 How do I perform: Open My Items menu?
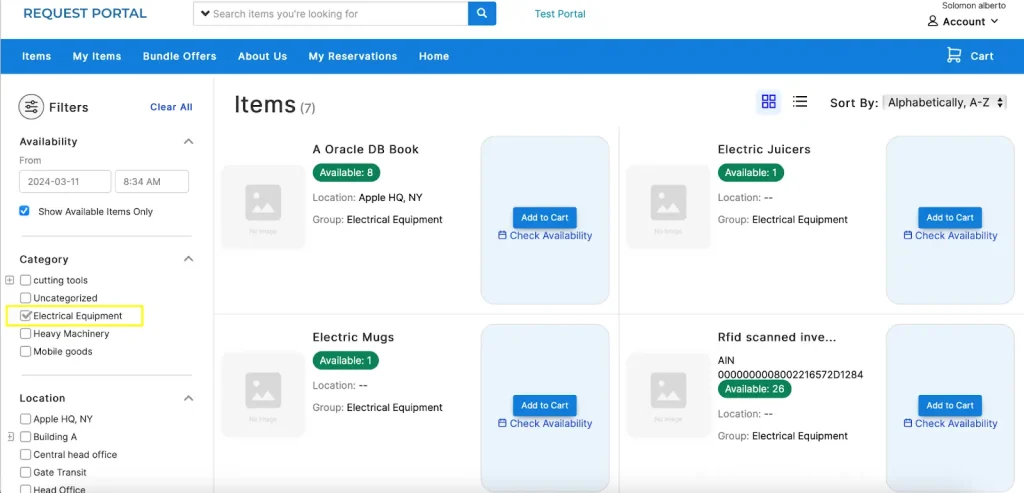click(97, 56)
